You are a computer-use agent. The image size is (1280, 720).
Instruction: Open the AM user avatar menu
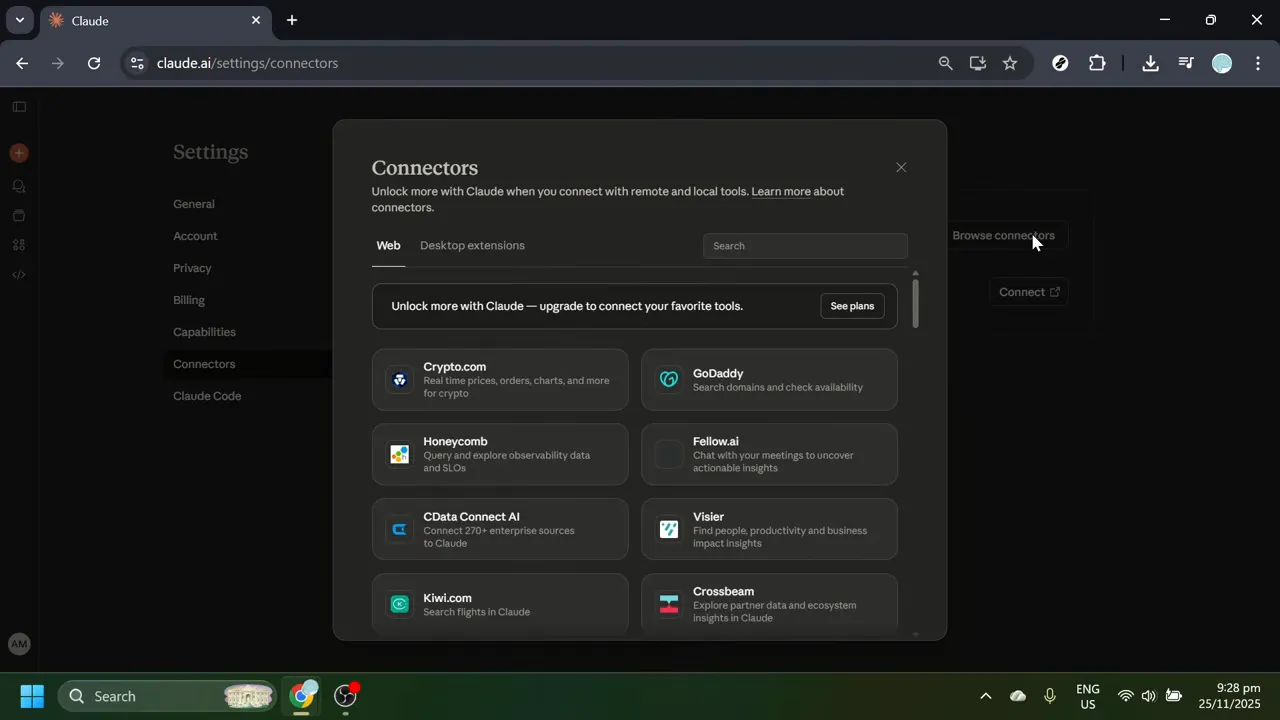(19, 645)
